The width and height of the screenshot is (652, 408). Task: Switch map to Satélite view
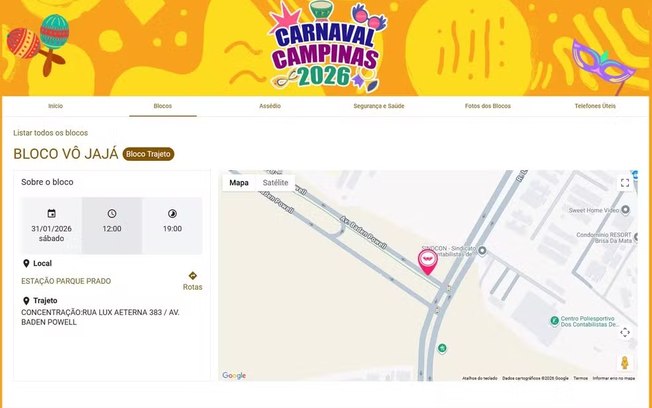(x=275, y=183)
